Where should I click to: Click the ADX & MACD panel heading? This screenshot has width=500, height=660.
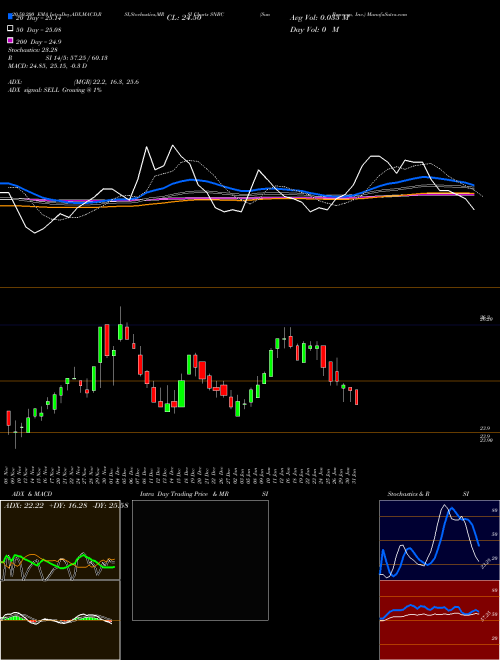(32, 494)
